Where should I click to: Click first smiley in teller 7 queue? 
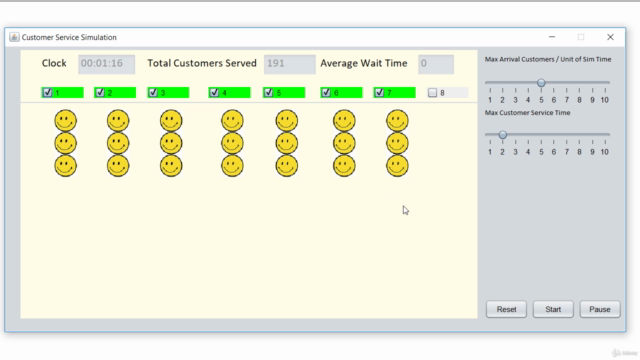coord(397,120)
